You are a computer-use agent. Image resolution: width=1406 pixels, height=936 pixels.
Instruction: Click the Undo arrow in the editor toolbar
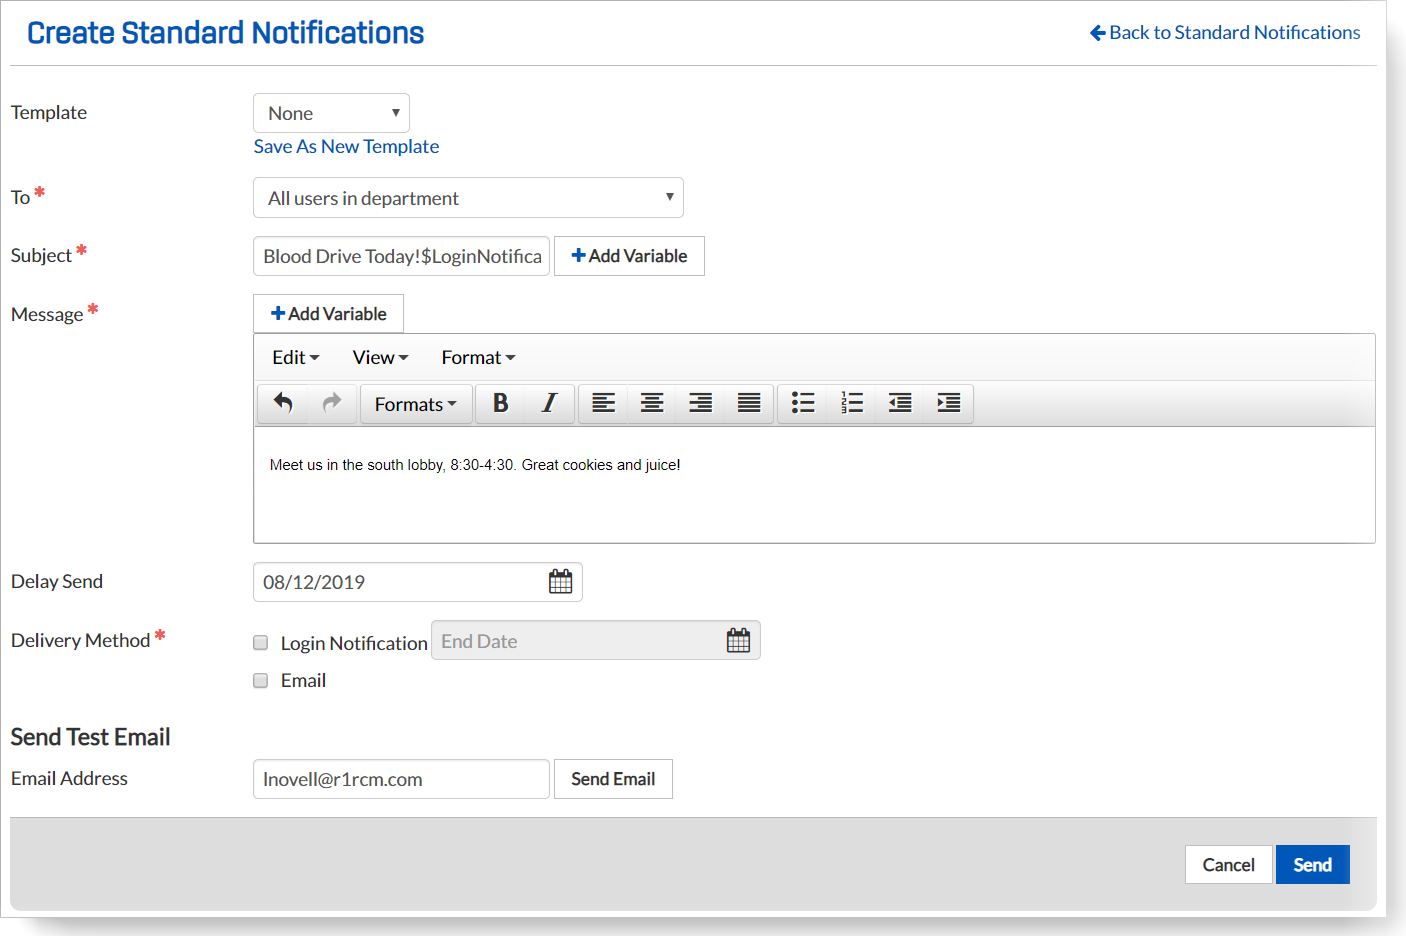click(282, 403)
